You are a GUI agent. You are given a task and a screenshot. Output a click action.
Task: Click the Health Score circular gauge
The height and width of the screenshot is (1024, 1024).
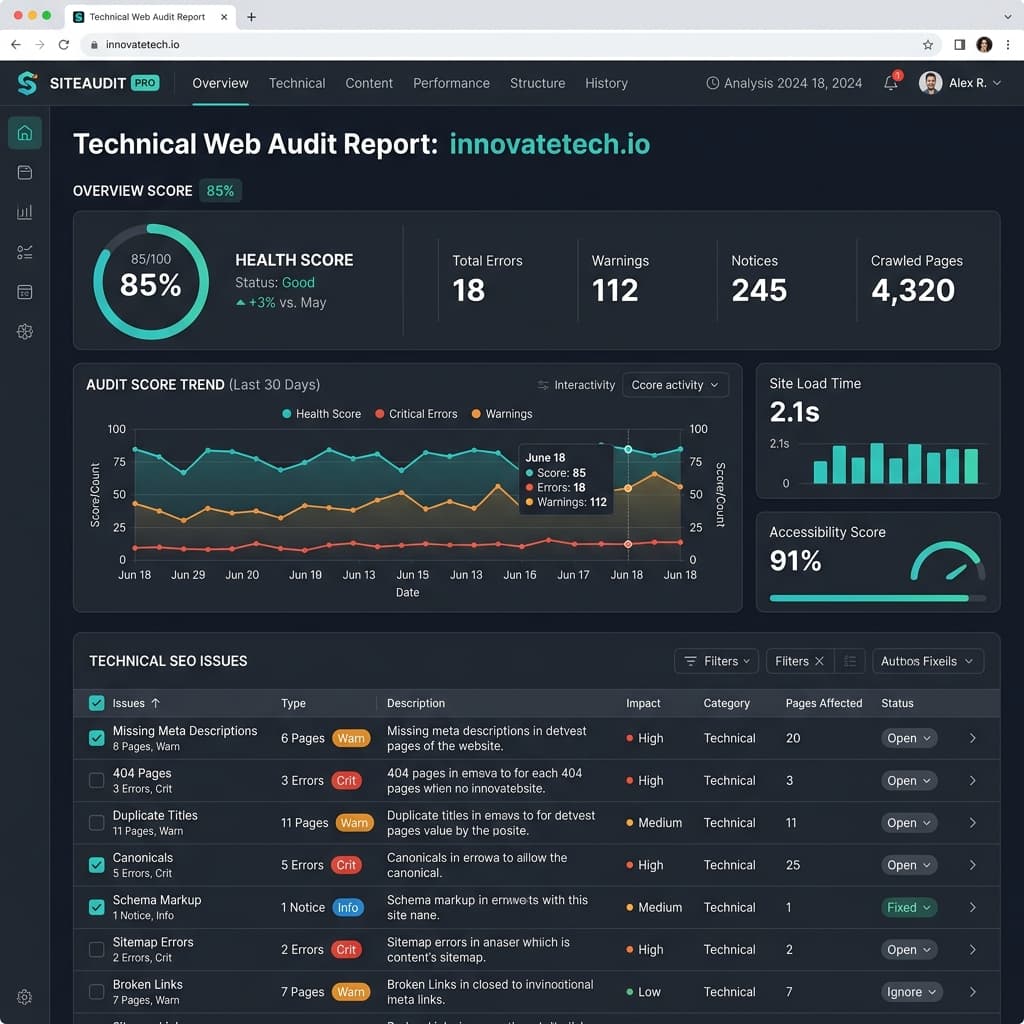pyautogui.click(x=151, y=281)
